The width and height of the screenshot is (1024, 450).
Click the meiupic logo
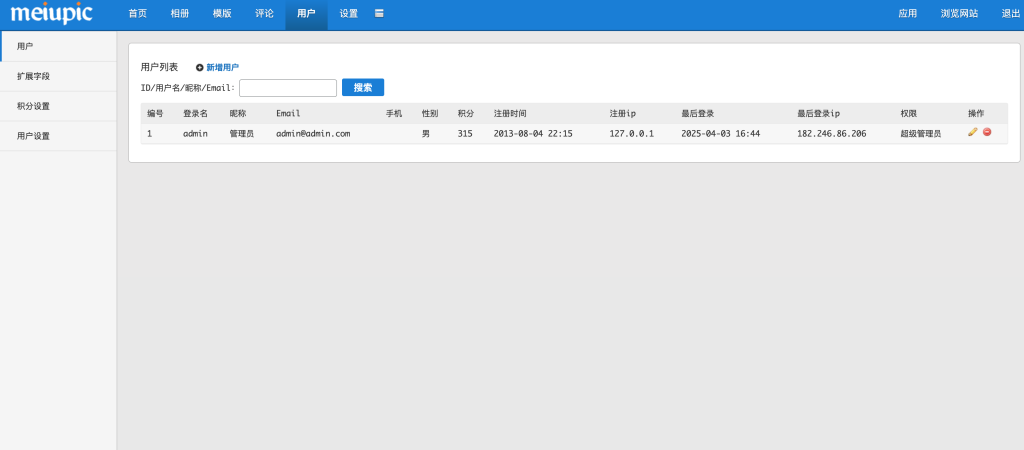click(52, 13)
